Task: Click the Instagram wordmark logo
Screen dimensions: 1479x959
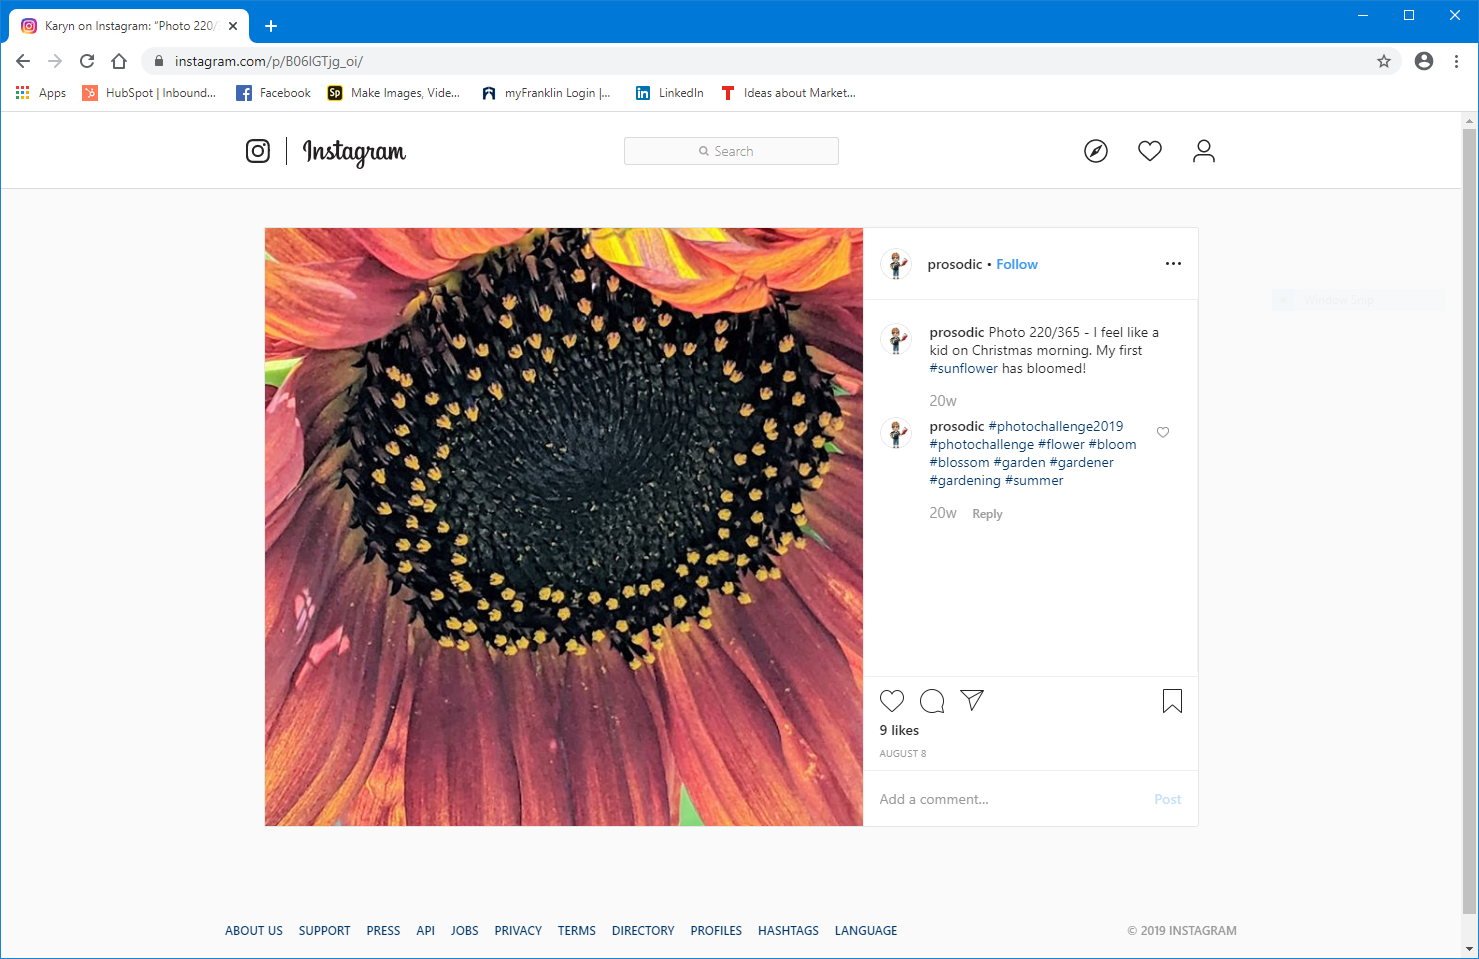Action: coord(354,152)
